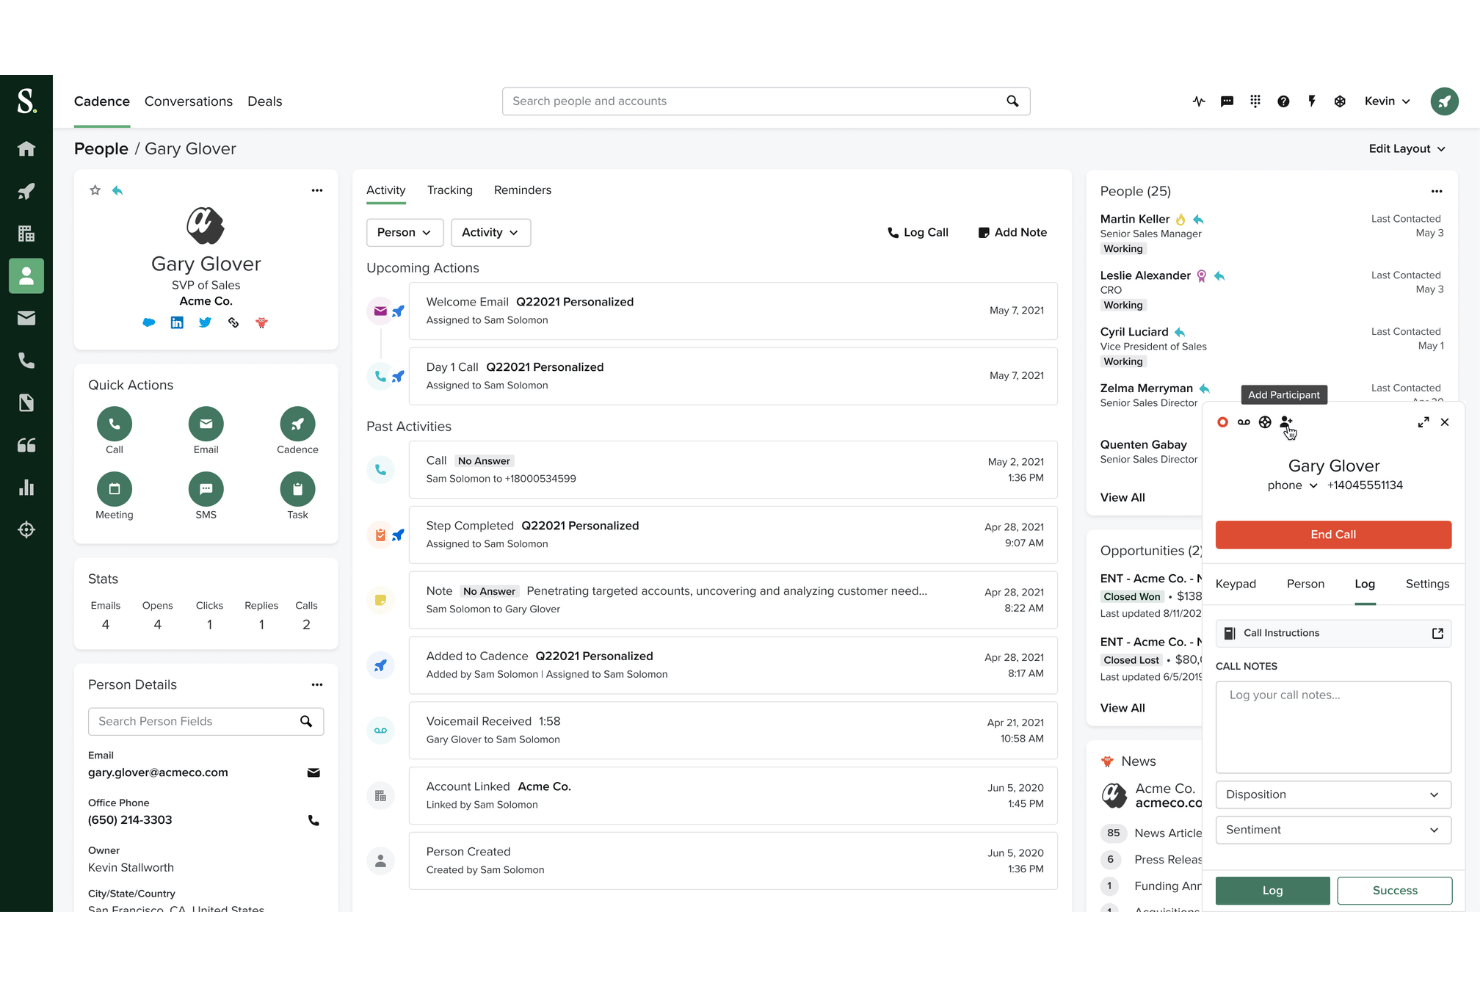Click the Meeting quick action button
Viewport: 1480px width, 987px height.
114,489
